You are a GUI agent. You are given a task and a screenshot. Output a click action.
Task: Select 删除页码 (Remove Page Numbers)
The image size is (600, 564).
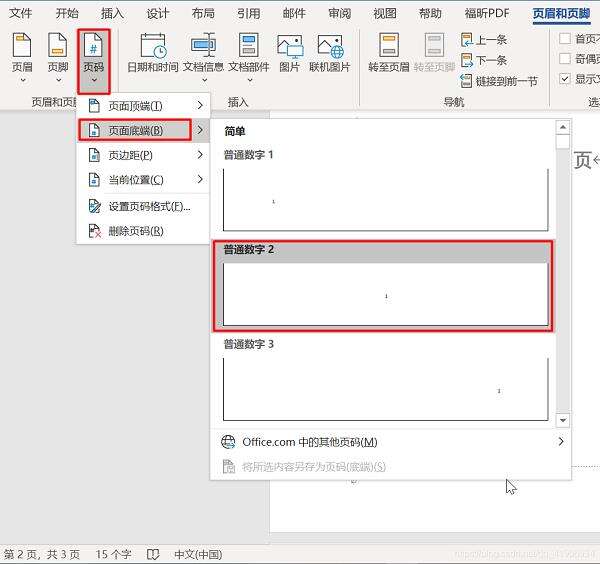coord(136,231)
